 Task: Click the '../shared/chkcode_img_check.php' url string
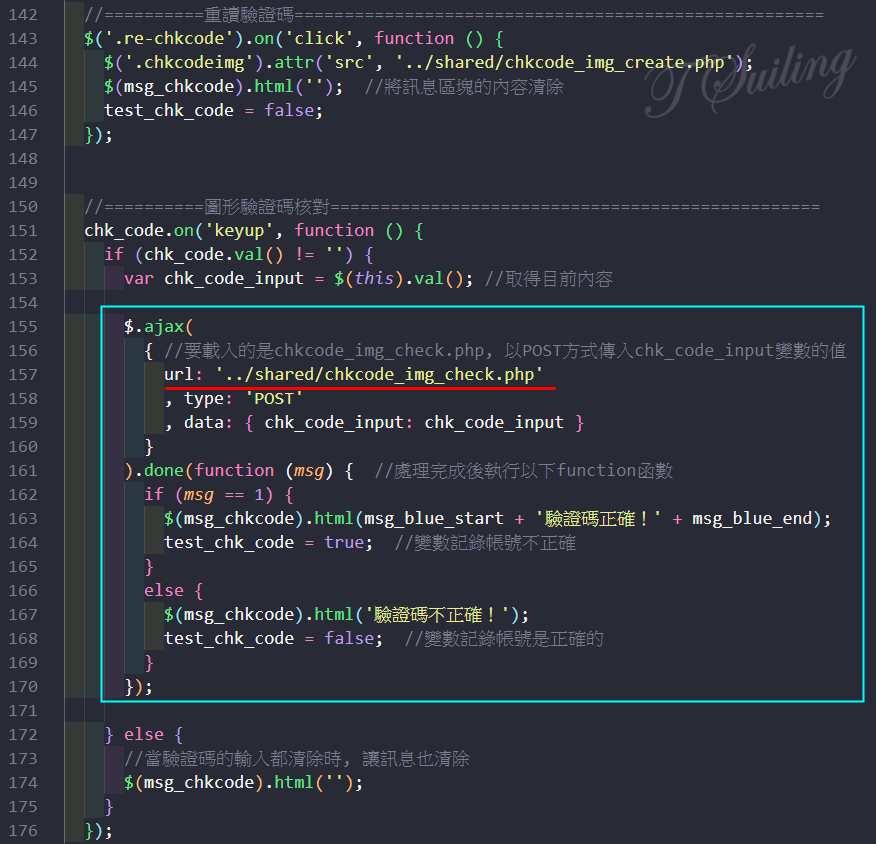379,374
